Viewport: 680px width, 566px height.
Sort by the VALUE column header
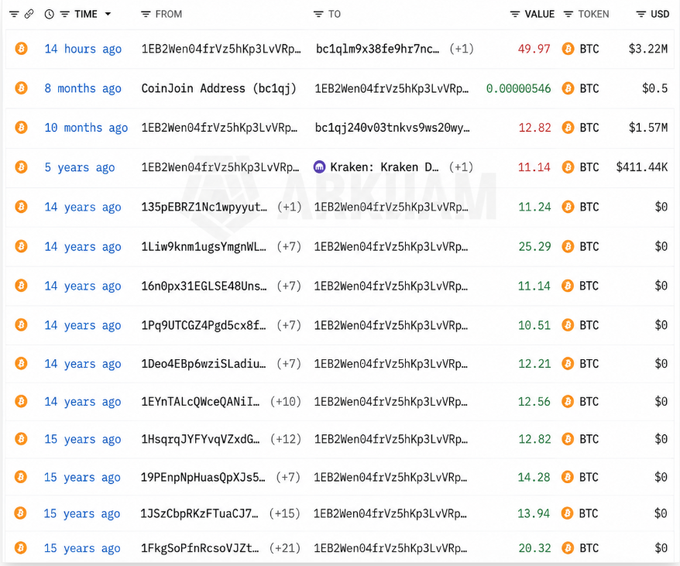pos(539,14)
